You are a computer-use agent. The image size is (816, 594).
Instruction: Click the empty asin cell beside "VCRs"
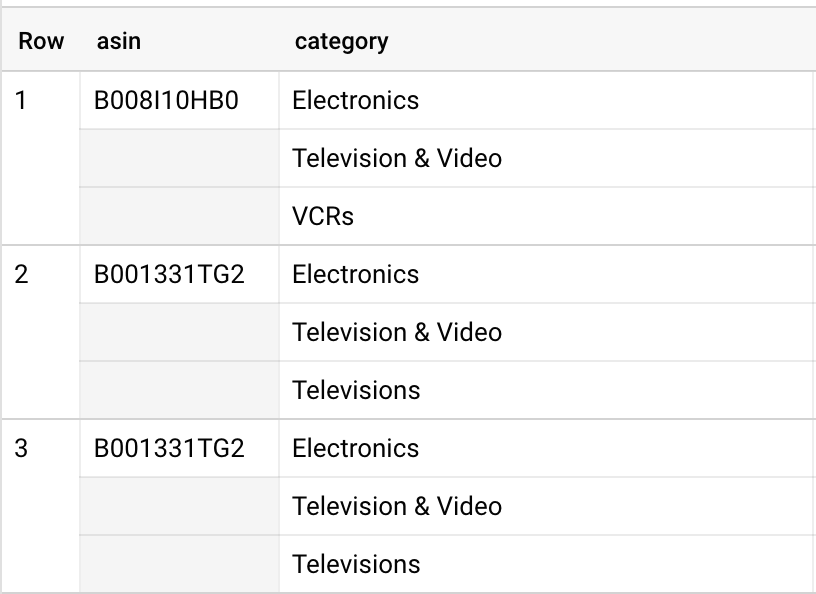[178, 217]
